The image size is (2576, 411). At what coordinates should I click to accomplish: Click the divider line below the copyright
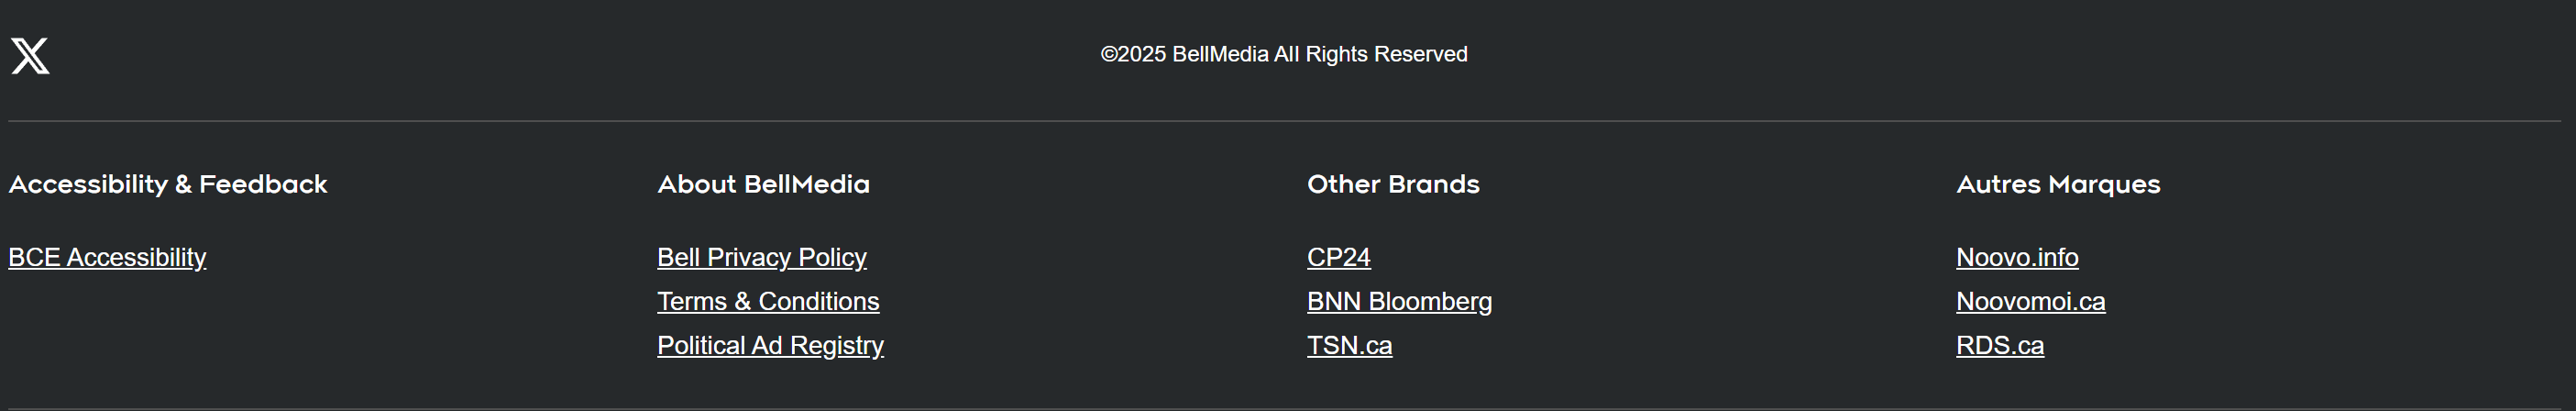pyautogui.click(x=1284, y=121)
